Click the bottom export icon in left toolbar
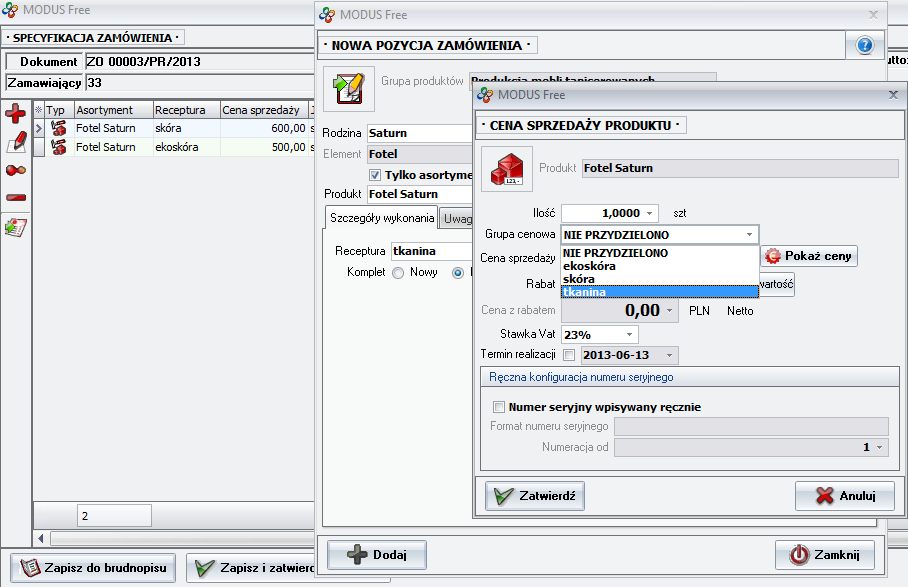 pyautogui.click(x=16, y=227)
